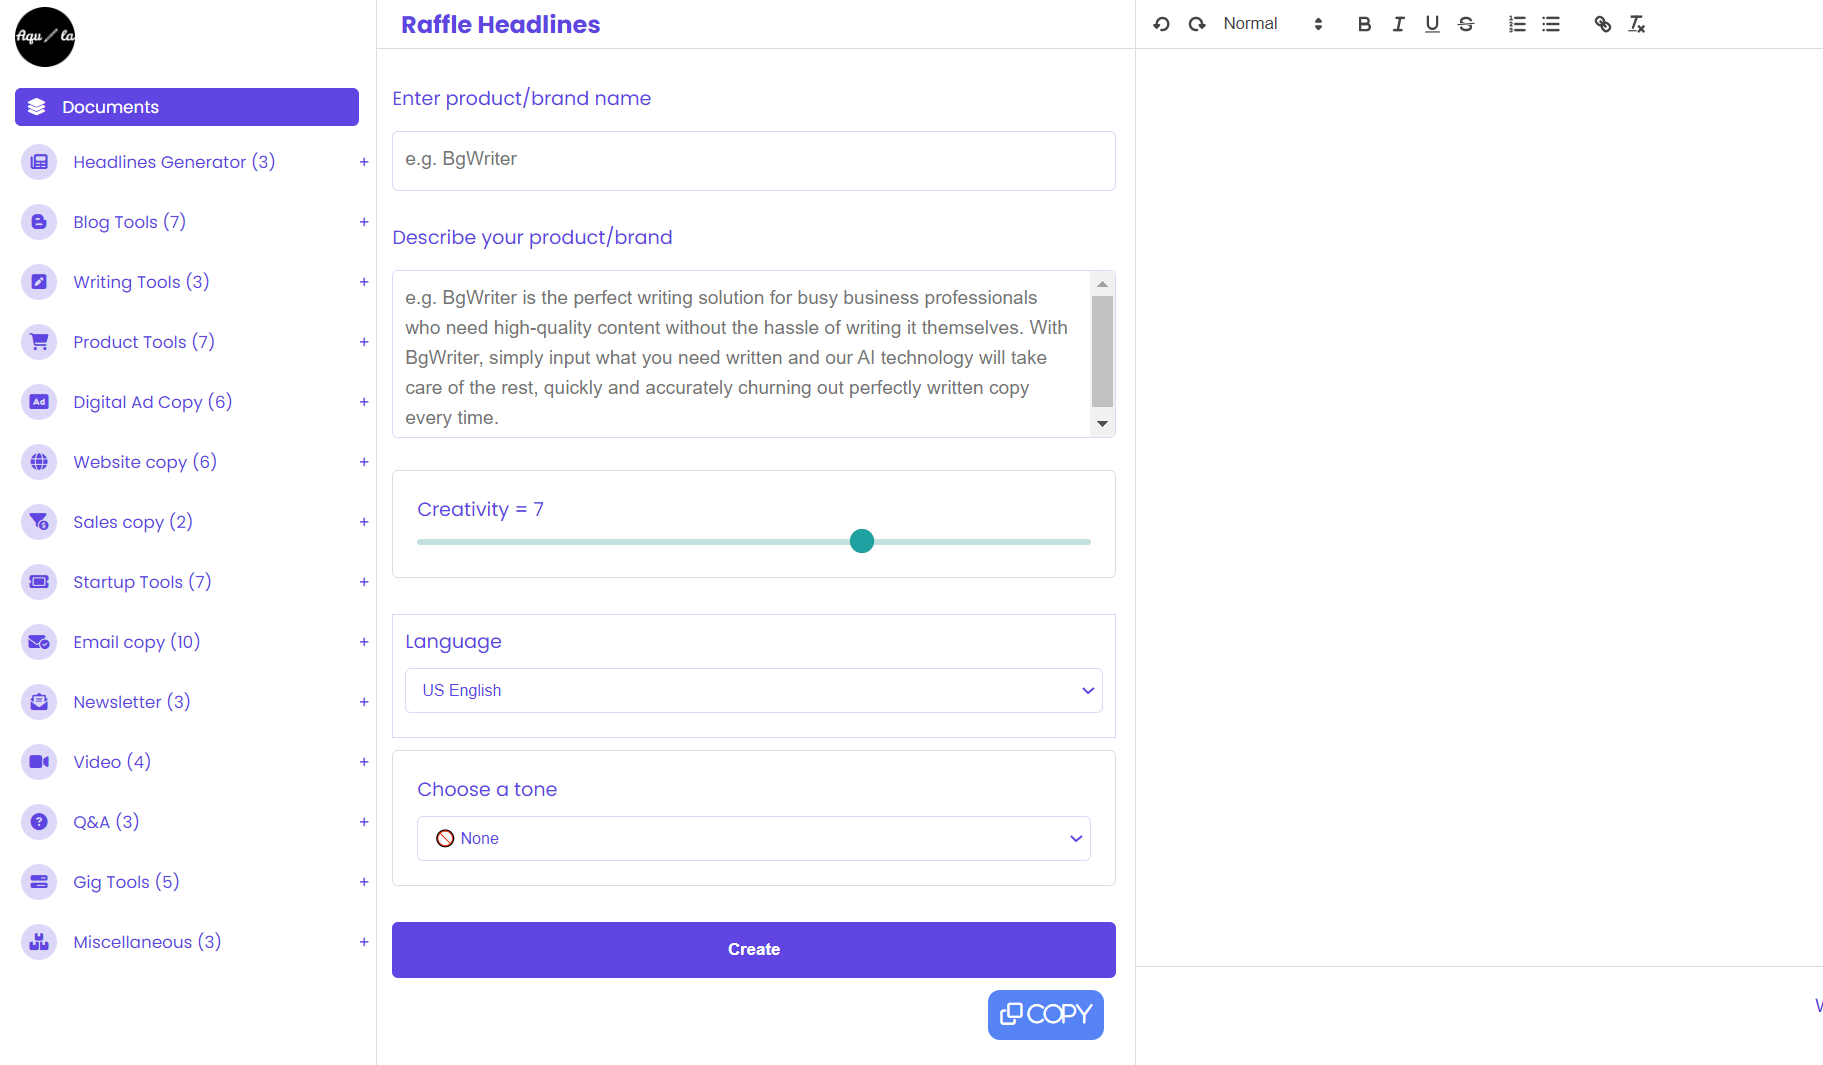Click the description box scroll down arrow
Viewport: 1823px width, 1065px height.
point(1102,424)
